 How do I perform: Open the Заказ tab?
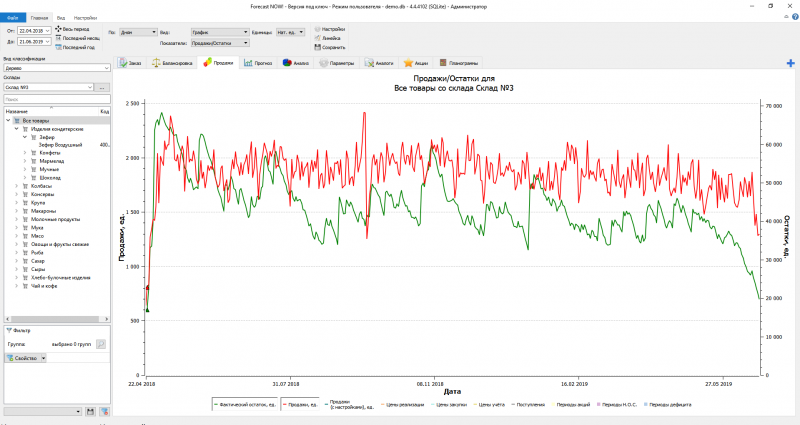pyautogui.click(x=129, y=62)
